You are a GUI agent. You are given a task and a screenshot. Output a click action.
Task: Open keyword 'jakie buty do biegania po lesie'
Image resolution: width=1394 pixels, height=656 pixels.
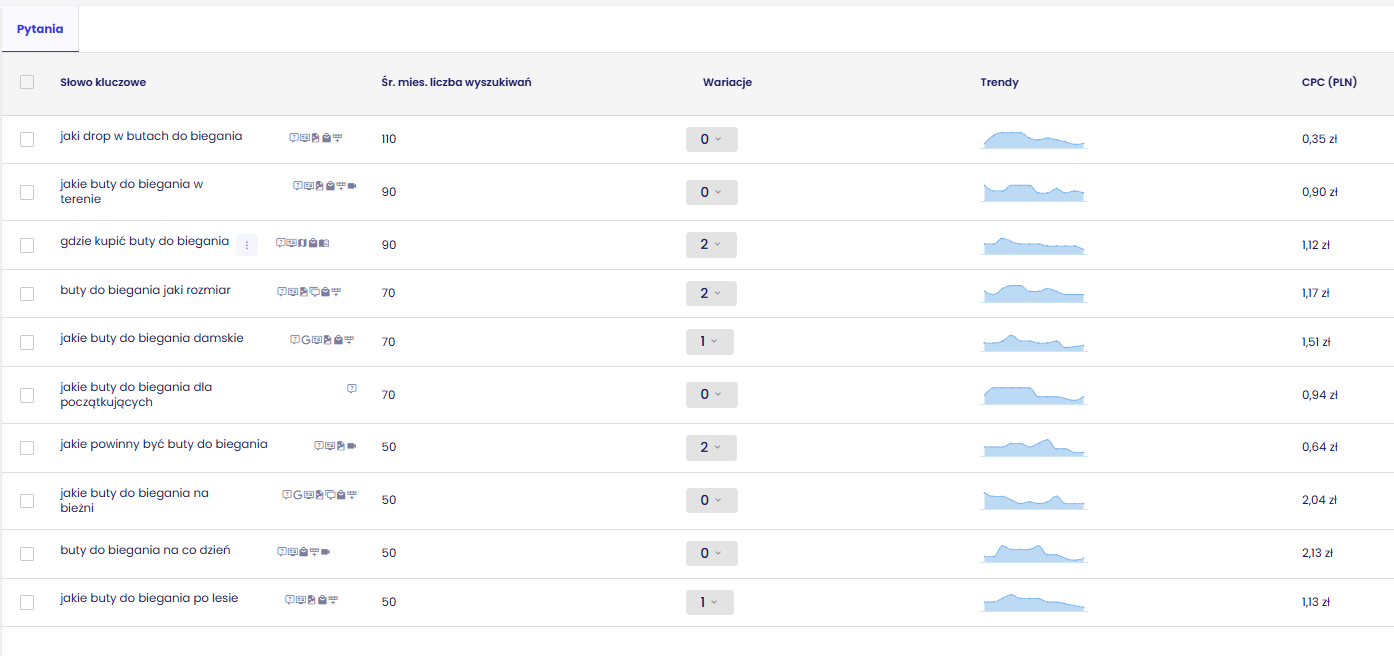149,599
